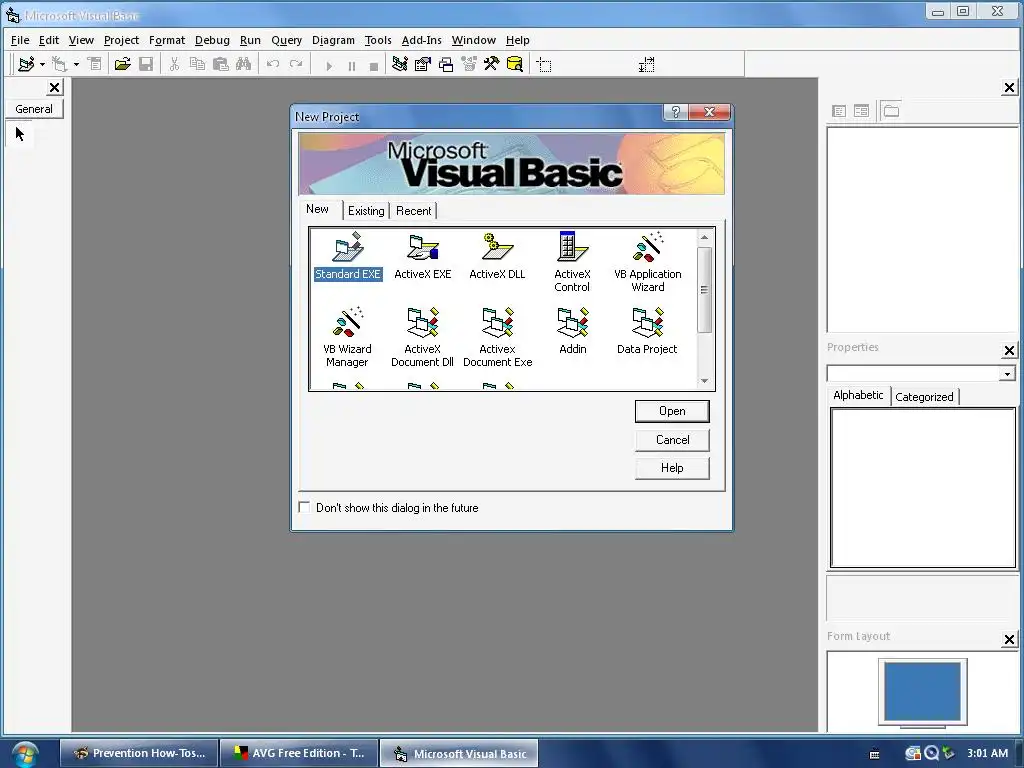Viewport: 1024px width, 768px height.
Task: Open the Add Project dropdown arrow
Action: coord(42,64)
